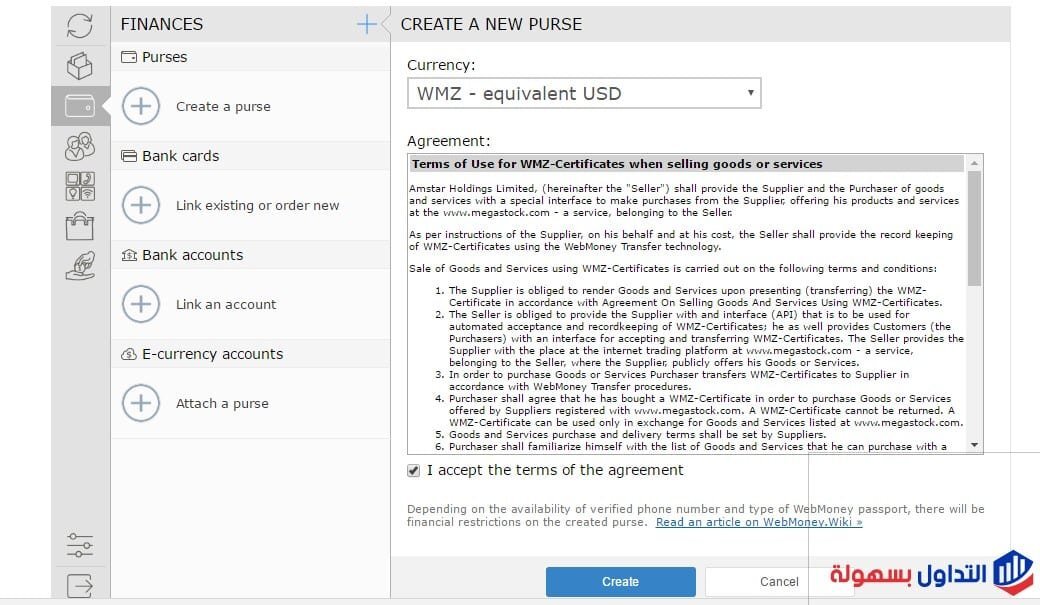Open the Currency dropdown

pyautogui.click(x=584, y=94)
